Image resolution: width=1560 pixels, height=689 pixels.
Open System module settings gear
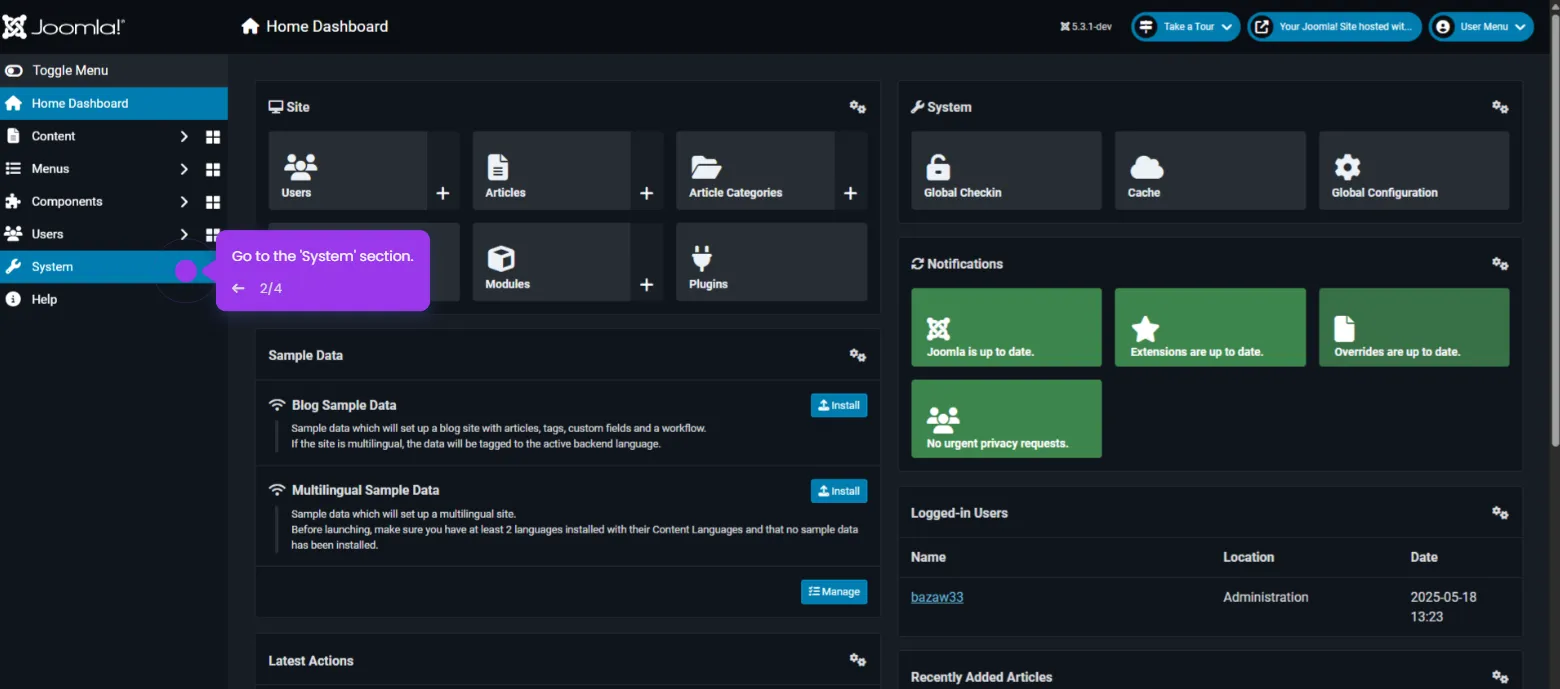(x=1500, y=107)
